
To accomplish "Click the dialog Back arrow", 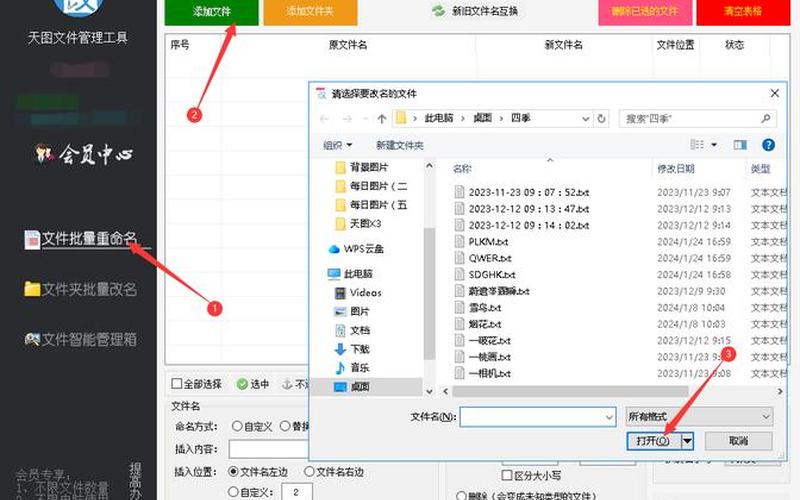I will [x=324, y=119].
